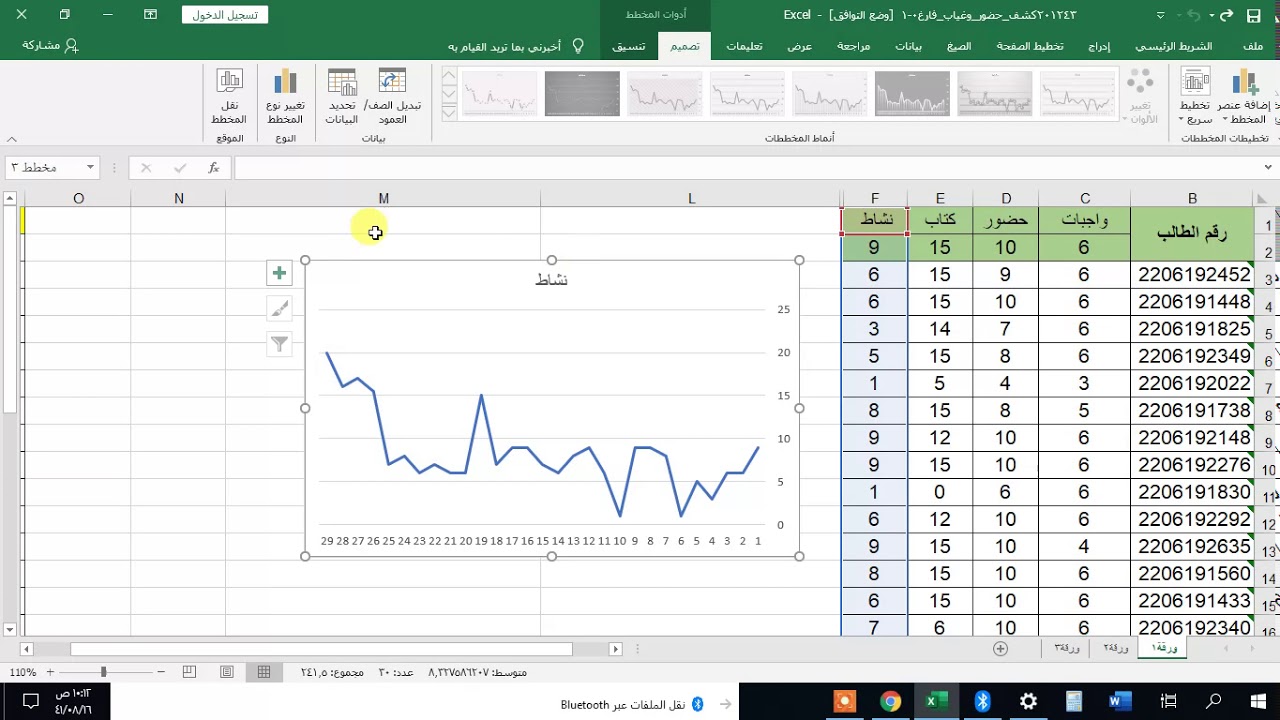The height and width of the screenshot is (720, 1280).
Task: Select the dark chart style thumbnail at gallery's left side
Action: point(582,94)
